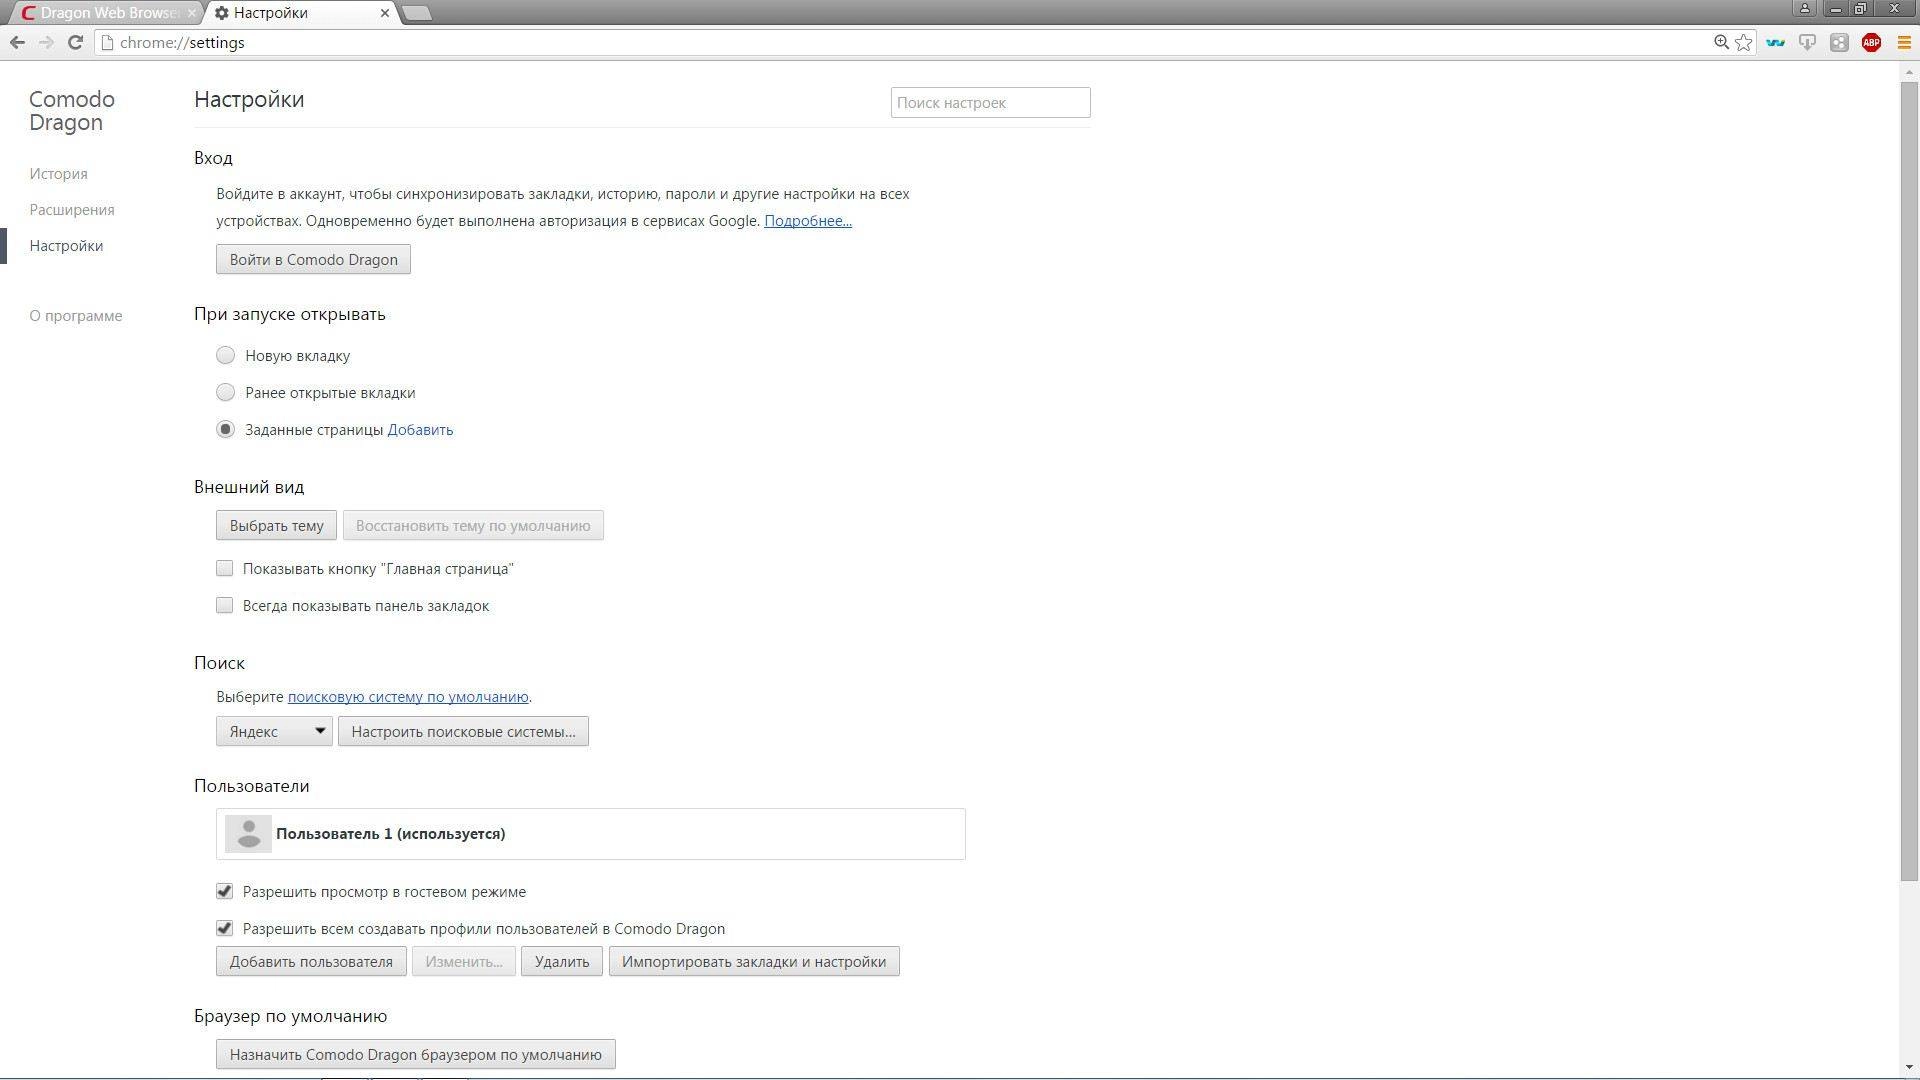The height and width of the screenshot is (1080, 1920).
Task: Select Заданные страницы radio button
Action: pyautogui.click(x=226, y=429)
